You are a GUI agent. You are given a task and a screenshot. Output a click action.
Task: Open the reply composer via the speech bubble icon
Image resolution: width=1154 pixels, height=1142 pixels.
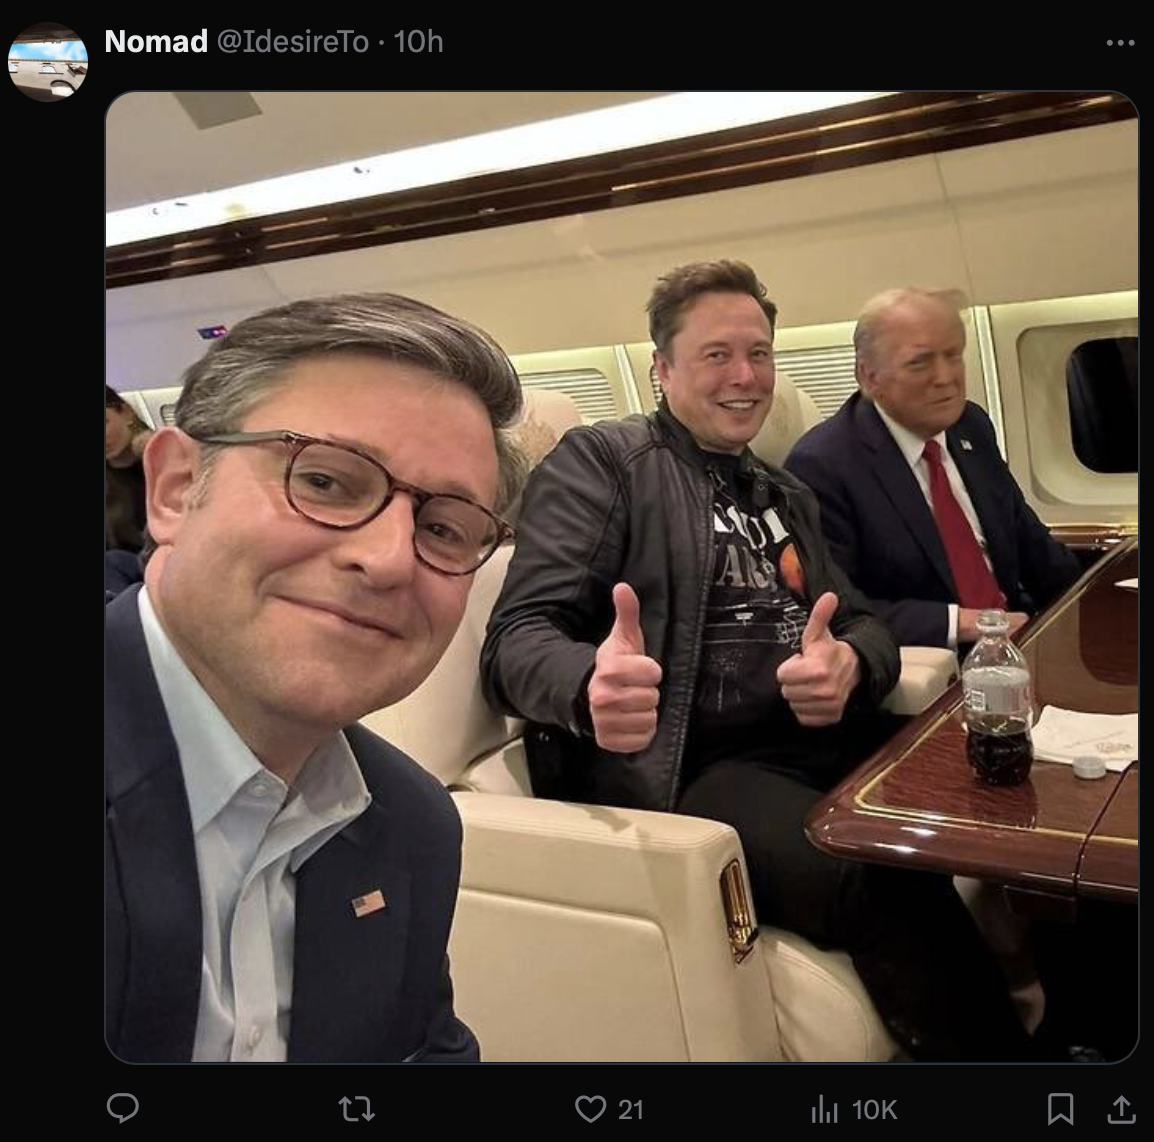coord(122,1108)
